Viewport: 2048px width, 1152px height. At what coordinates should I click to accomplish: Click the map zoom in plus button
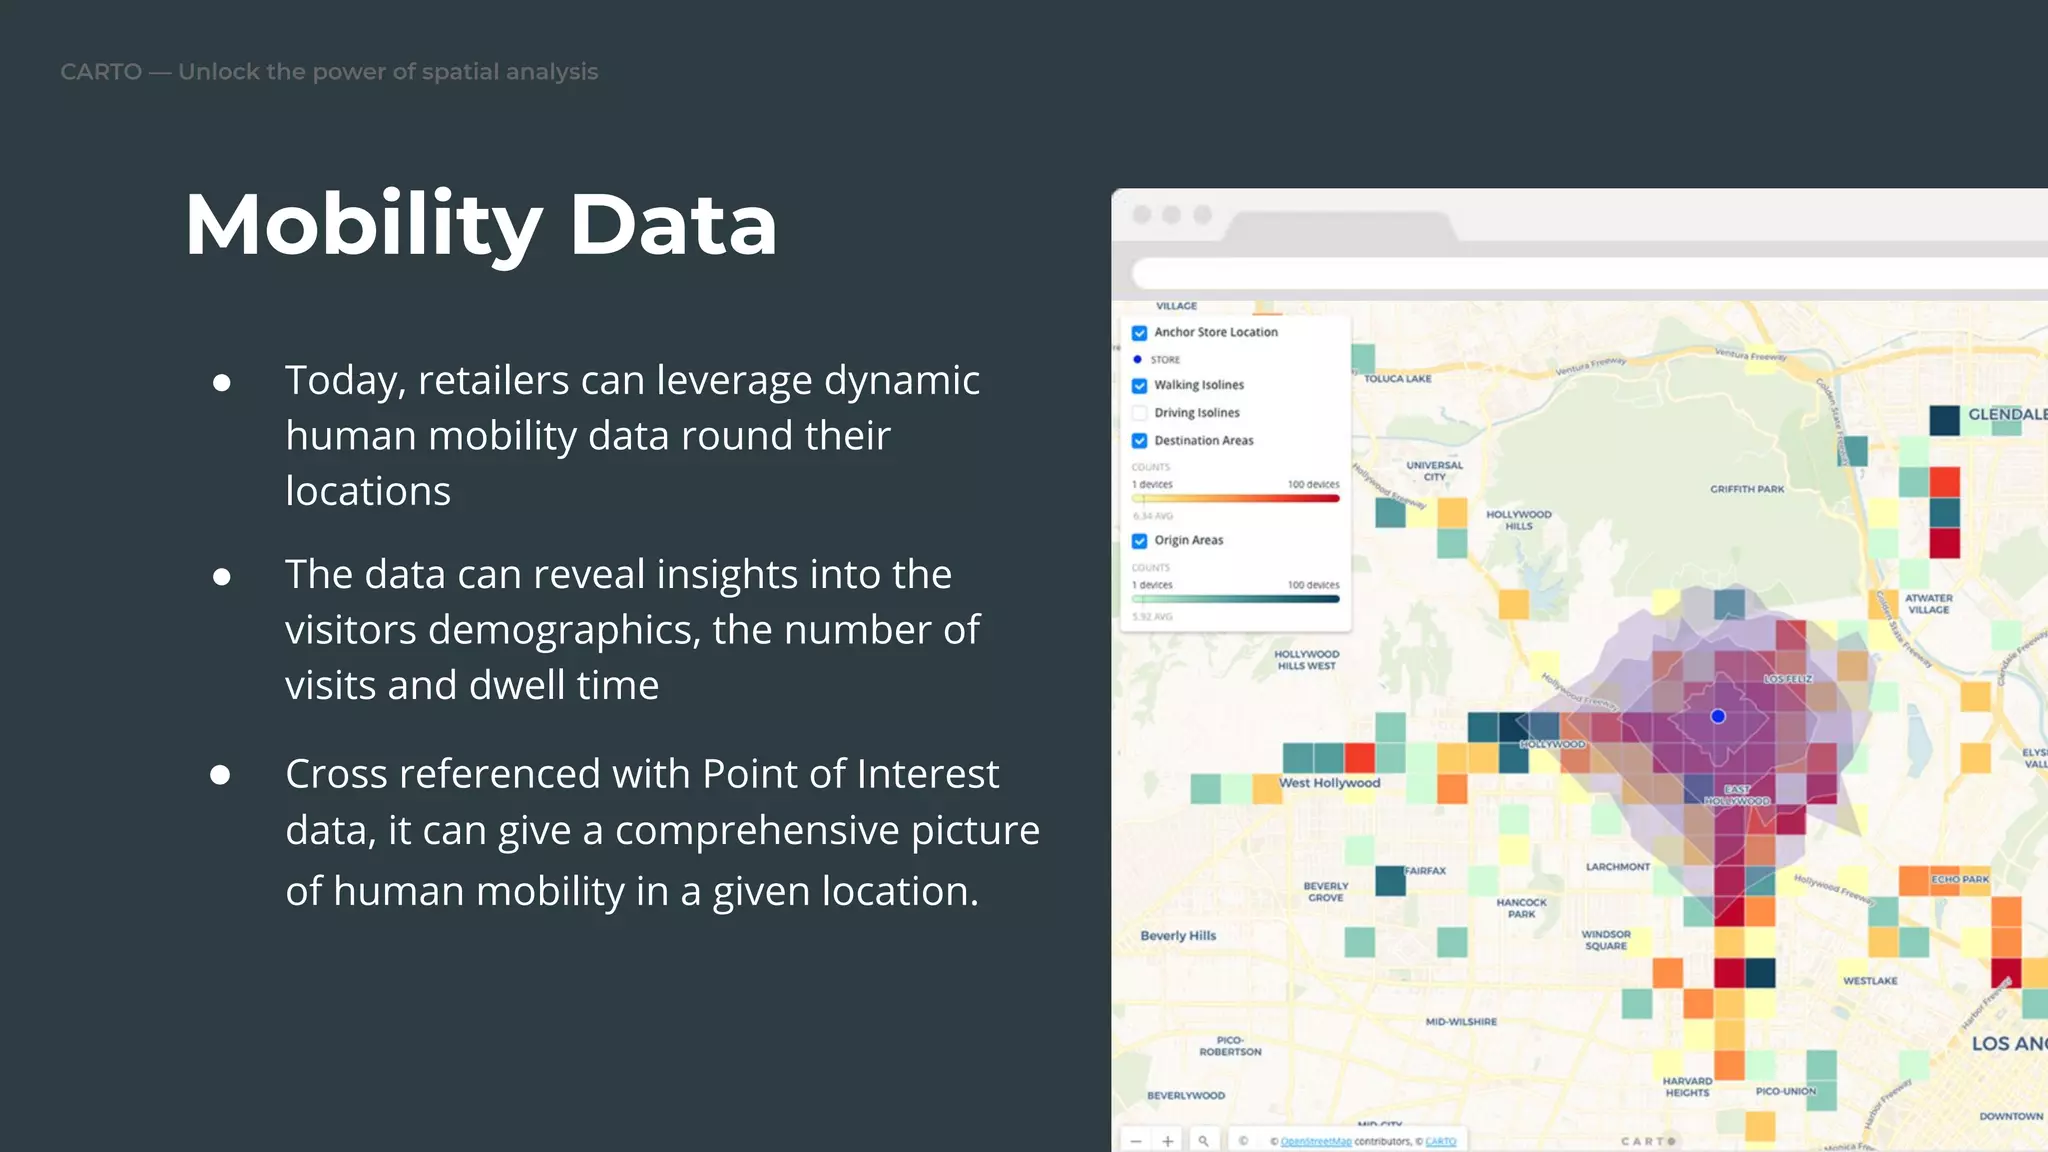1167,1141
